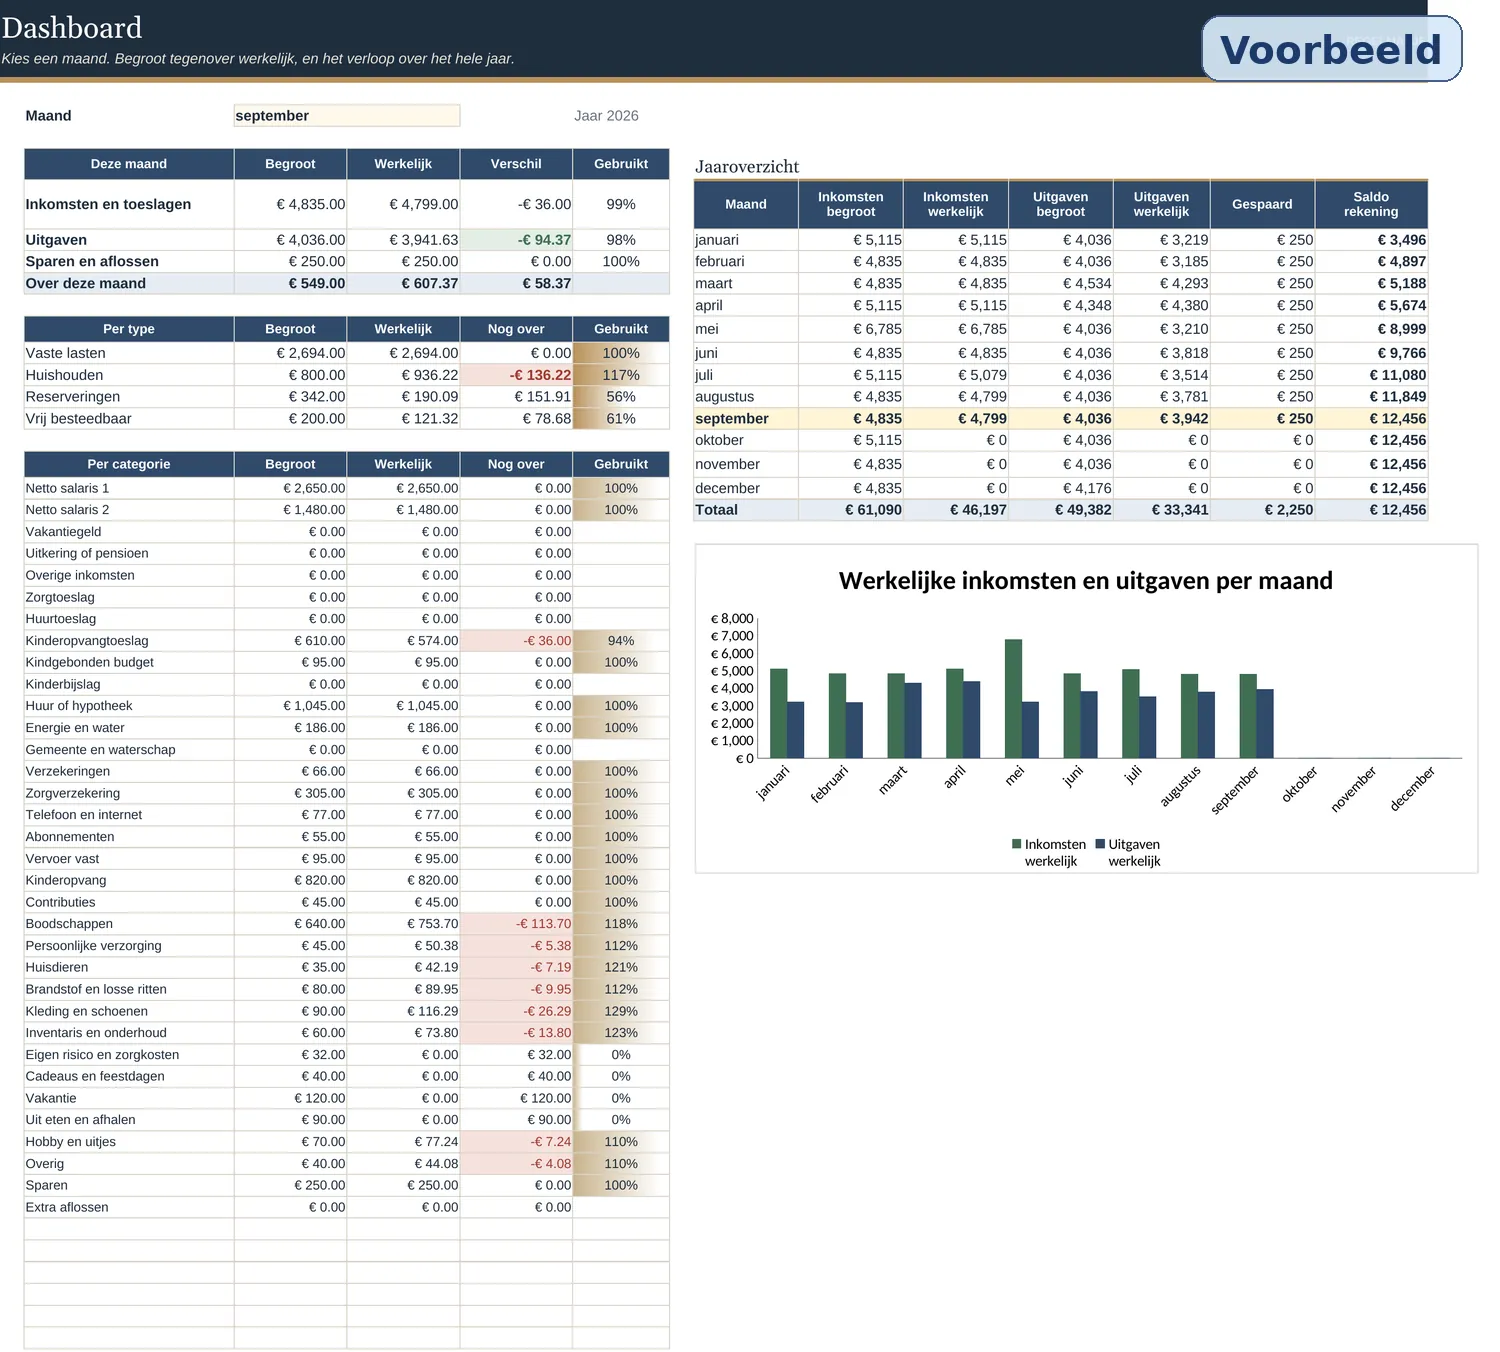Click the "Dashboard" title
The width and height of the screenshot is (1500, 1352).
[72, 28]
